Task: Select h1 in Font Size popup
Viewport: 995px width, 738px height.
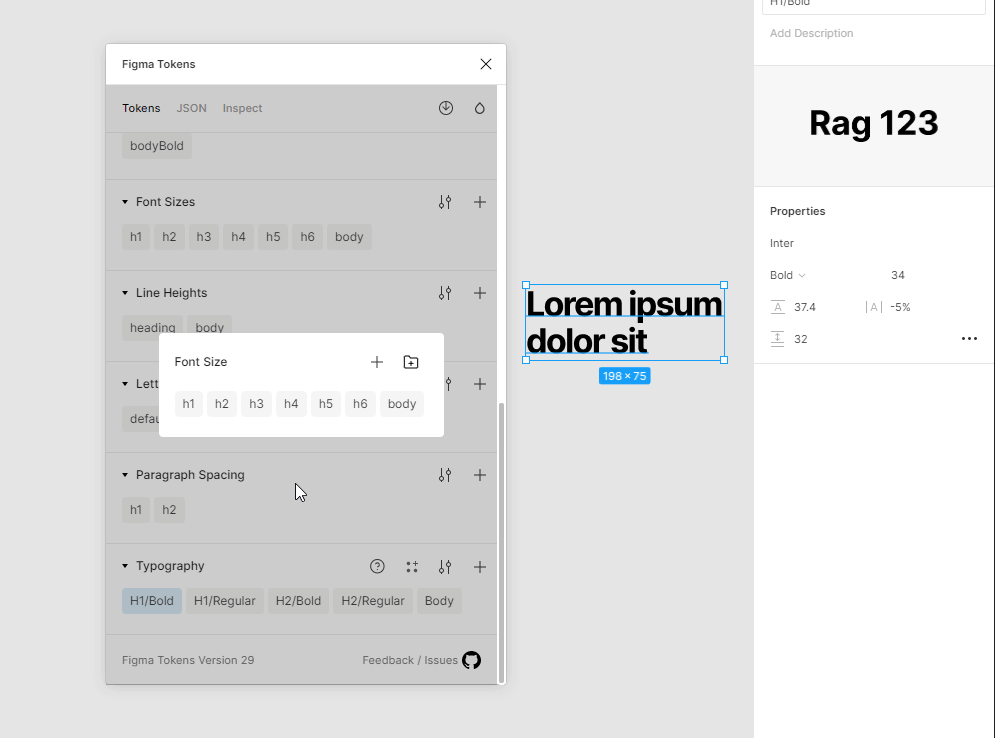Action: [188, 404]
